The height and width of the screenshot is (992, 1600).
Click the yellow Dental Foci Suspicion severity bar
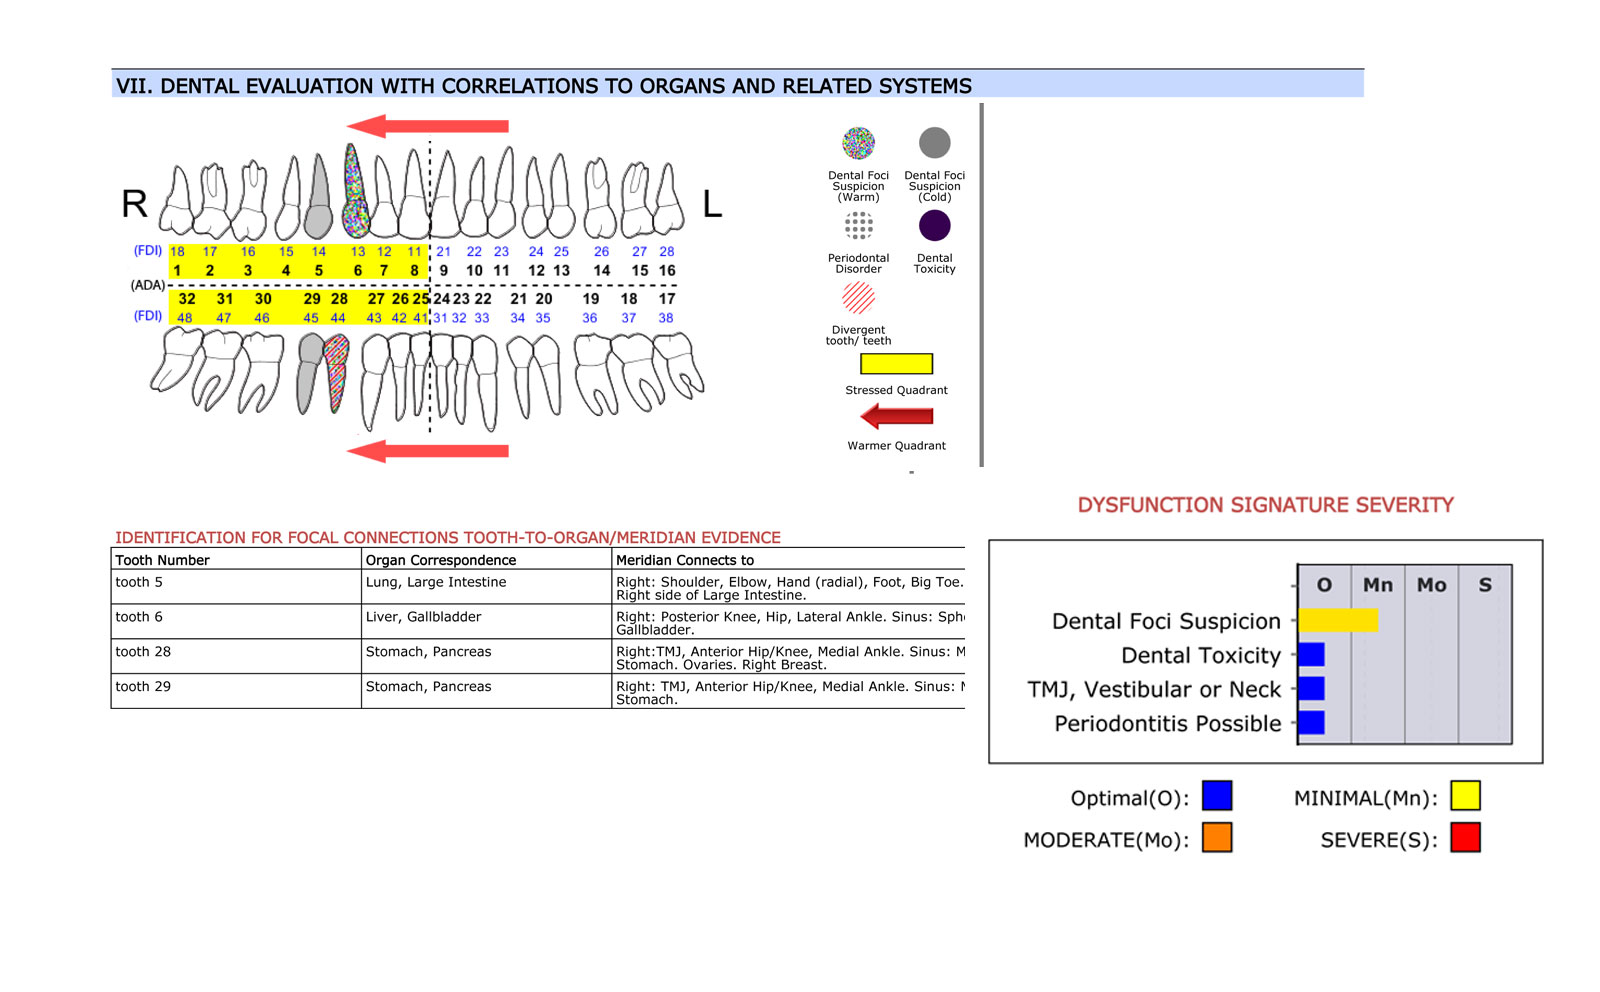point(1337,621)
